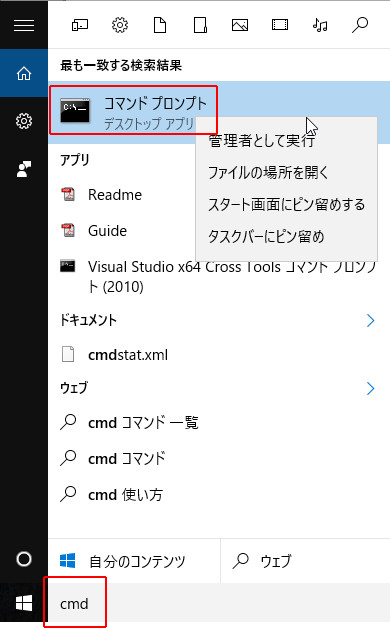Screen dimensions: 390x628
Task: Click the ドキュメント section header
Action: (88, 320)
